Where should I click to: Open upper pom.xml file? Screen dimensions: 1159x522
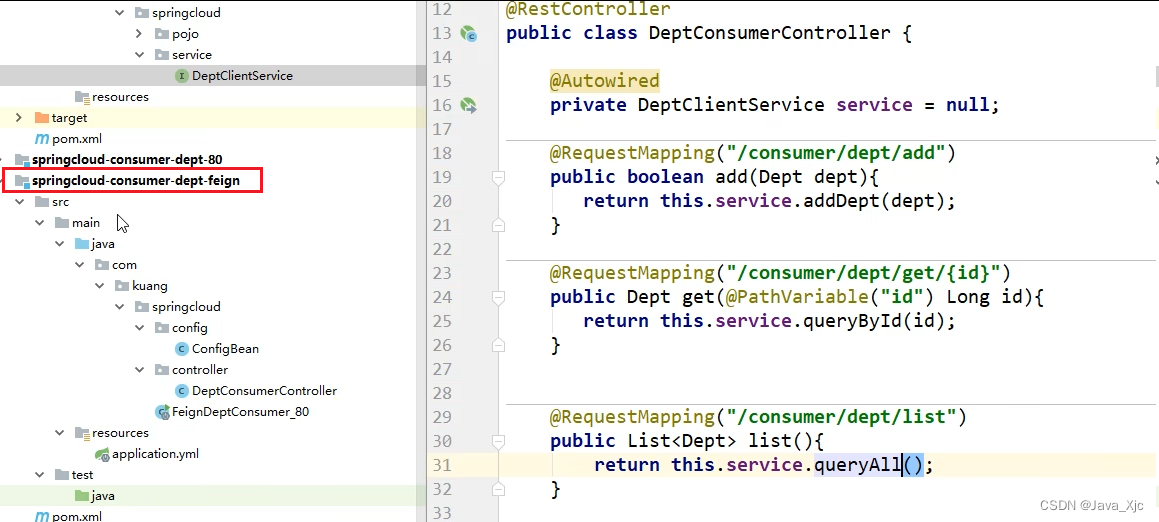tap(77, 139)
